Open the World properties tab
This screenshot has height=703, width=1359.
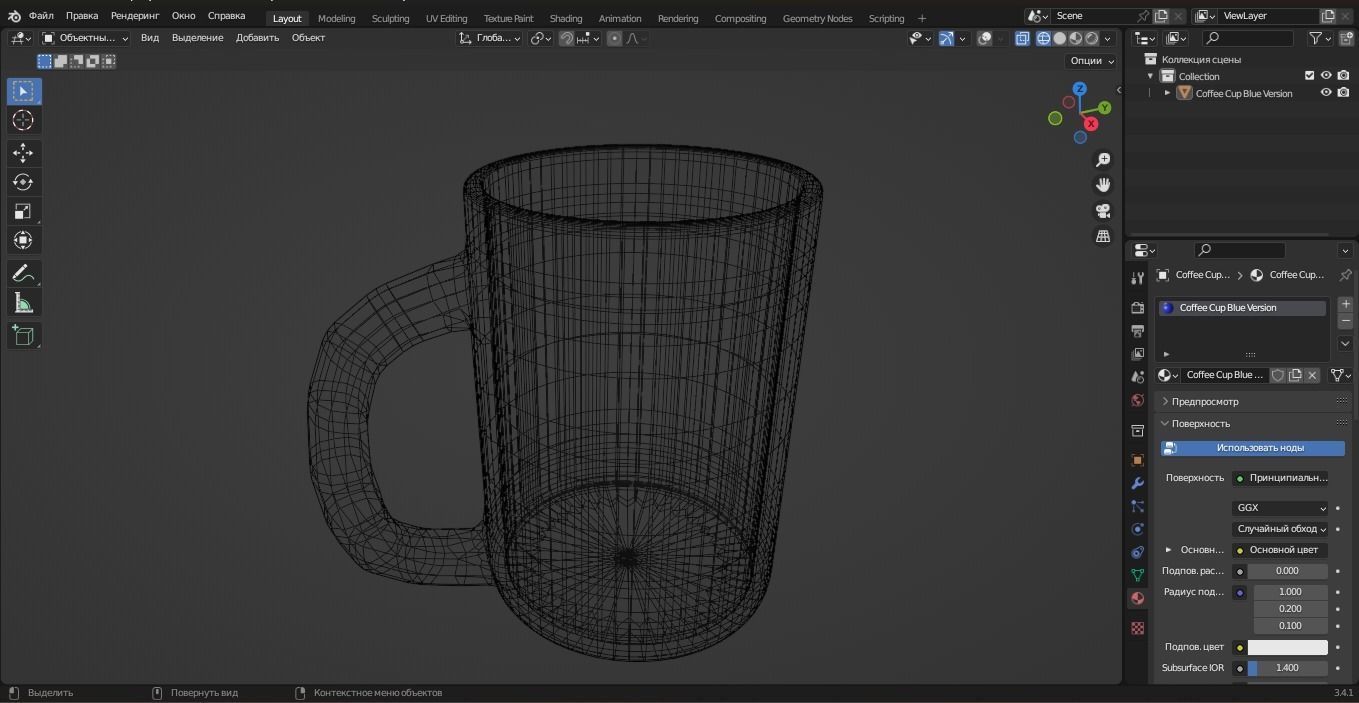click(x=1137, y=400)
